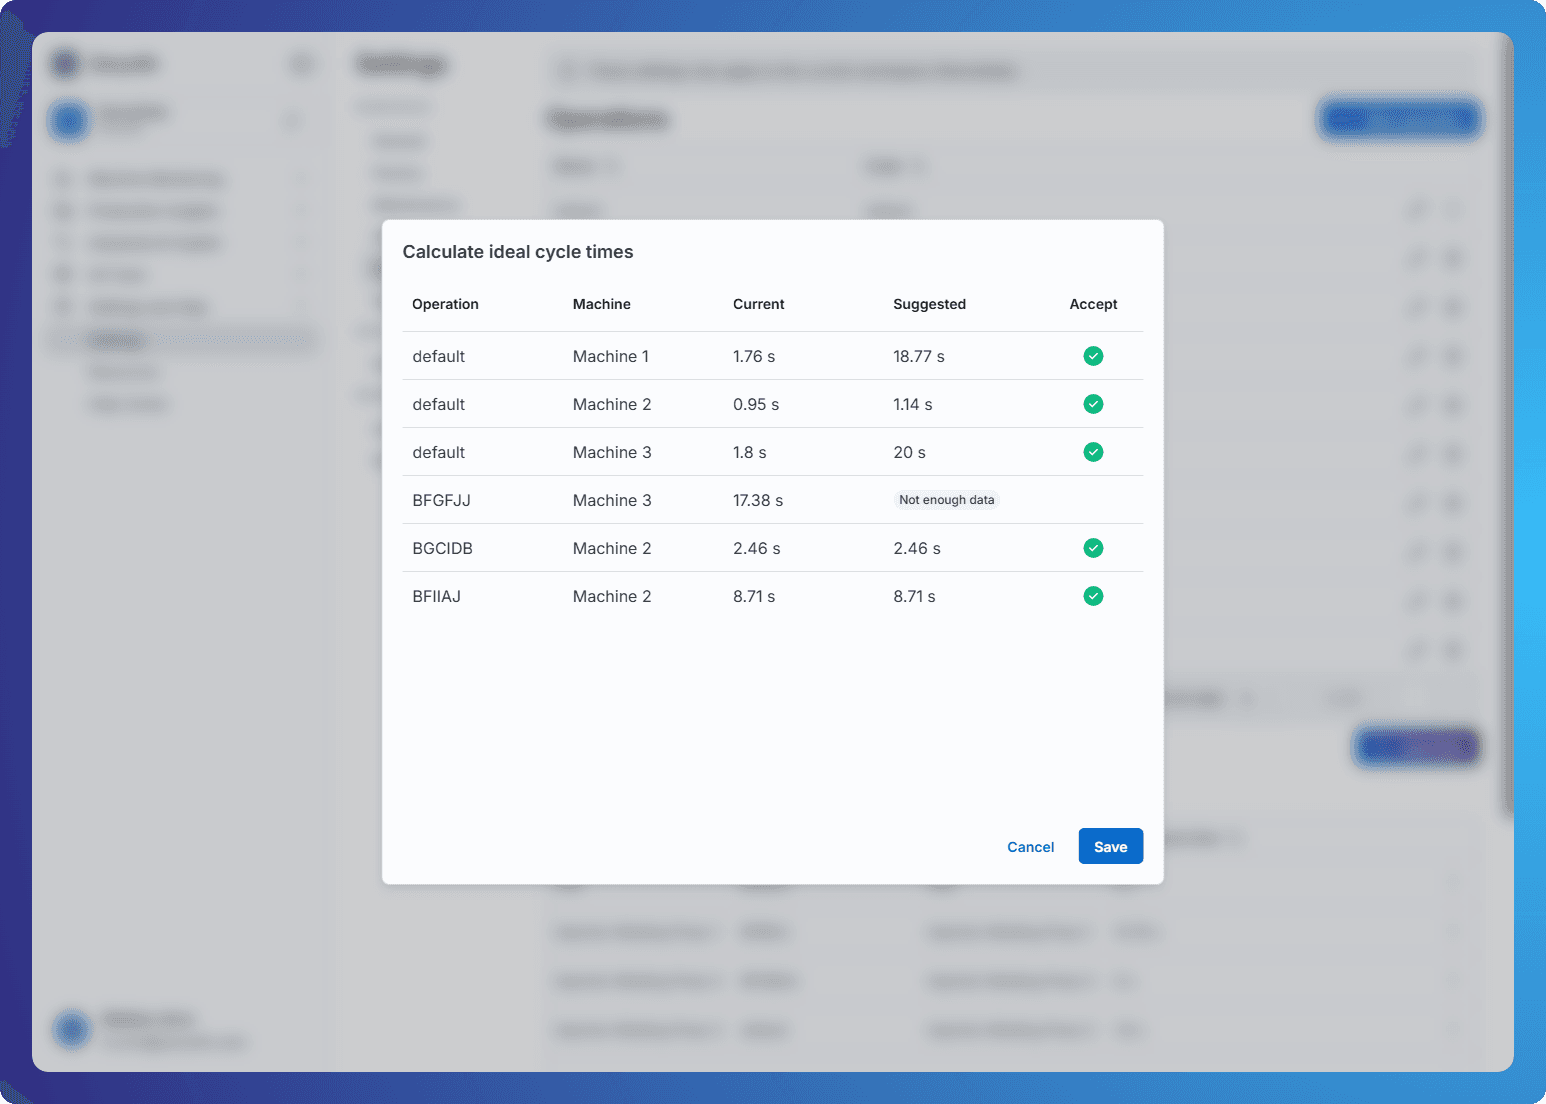Click the Machine column header
The image size is (1546, 1104).
tap(601, 304)
